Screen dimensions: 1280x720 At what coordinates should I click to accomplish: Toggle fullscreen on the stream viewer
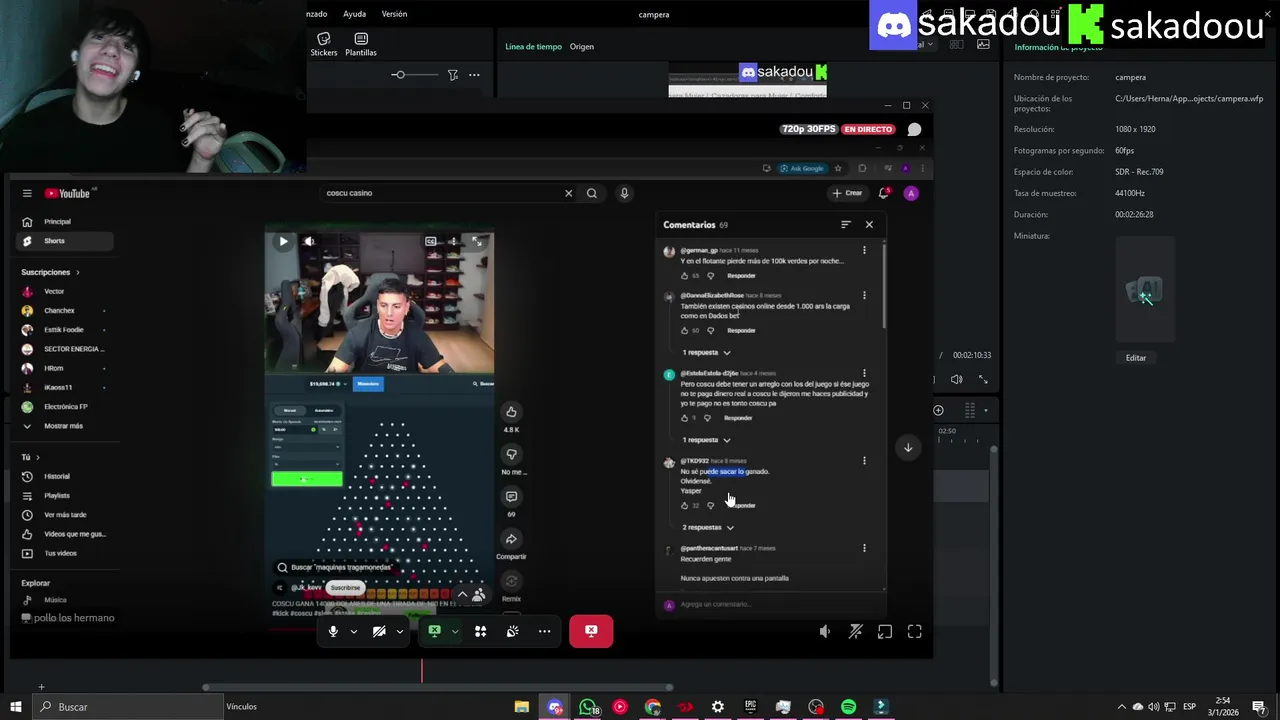coord(914,632)
